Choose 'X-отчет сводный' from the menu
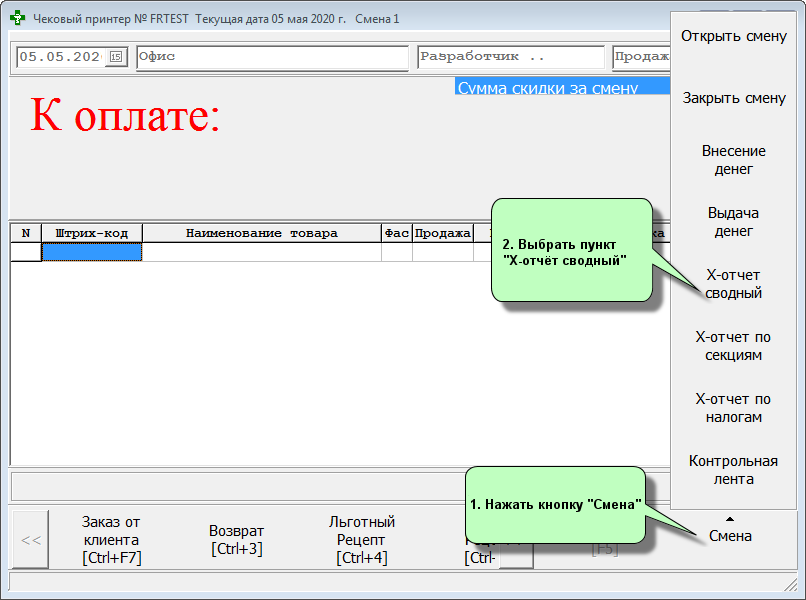Image resolution: width=806 pixels, height=600 pixels. pos(734,284)
